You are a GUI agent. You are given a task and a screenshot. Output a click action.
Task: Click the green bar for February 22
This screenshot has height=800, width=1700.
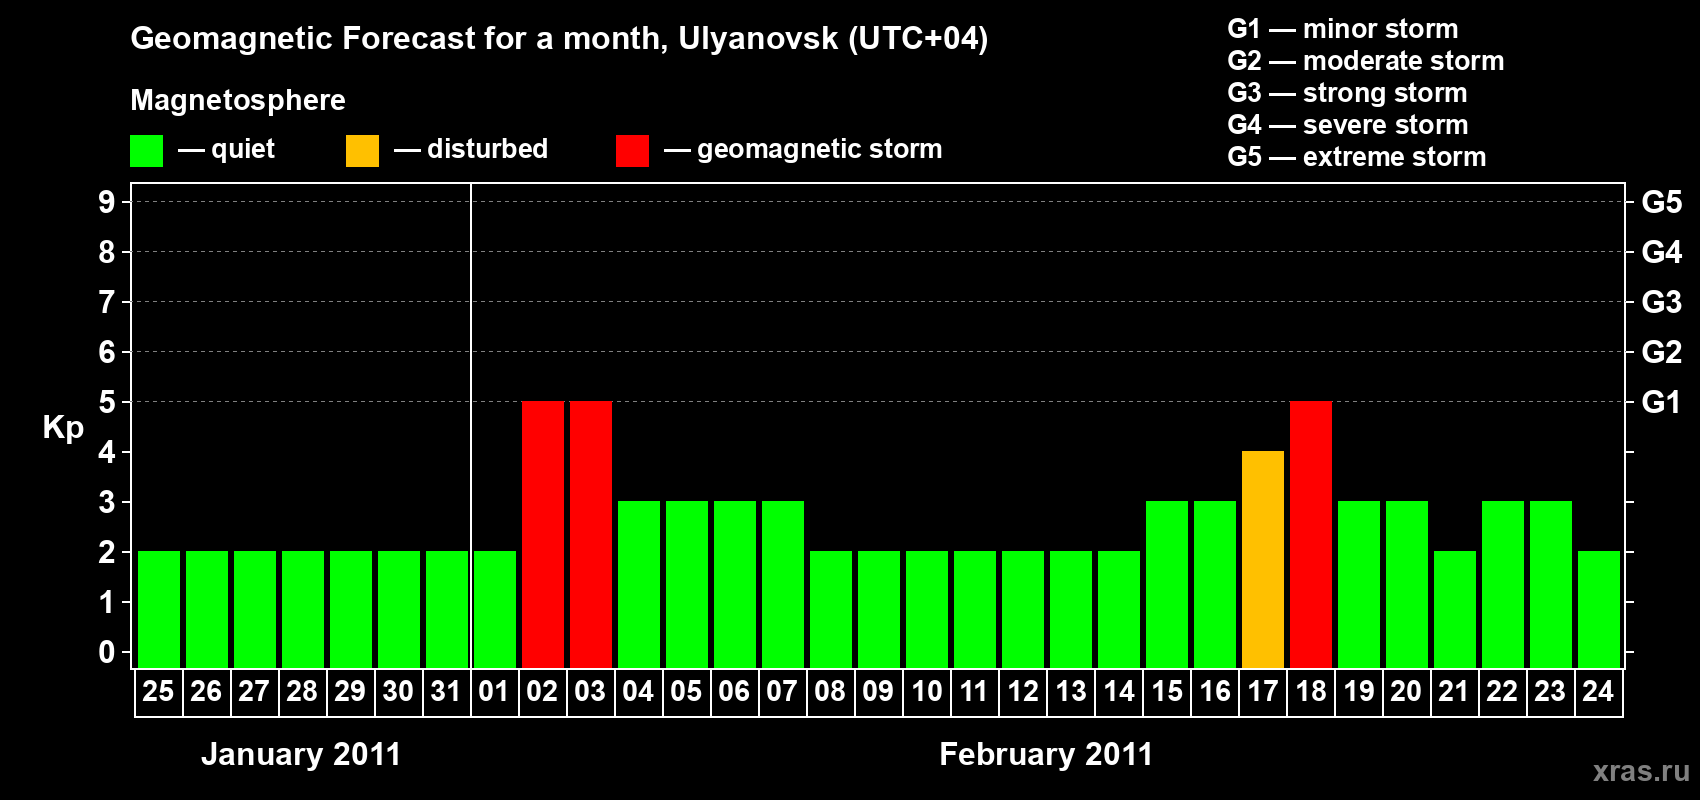click(1503, 584)
